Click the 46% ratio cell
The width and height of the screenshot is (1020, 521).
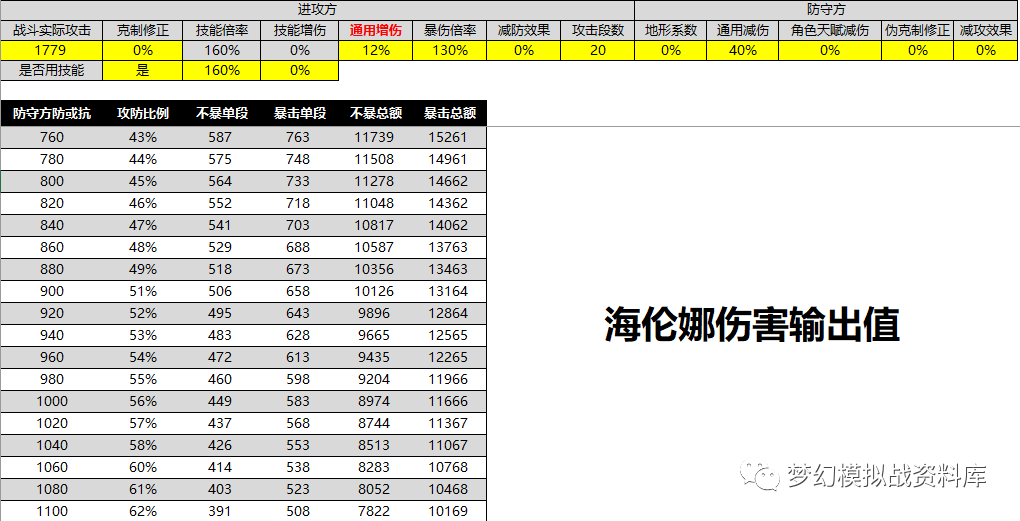pos(142,204)
